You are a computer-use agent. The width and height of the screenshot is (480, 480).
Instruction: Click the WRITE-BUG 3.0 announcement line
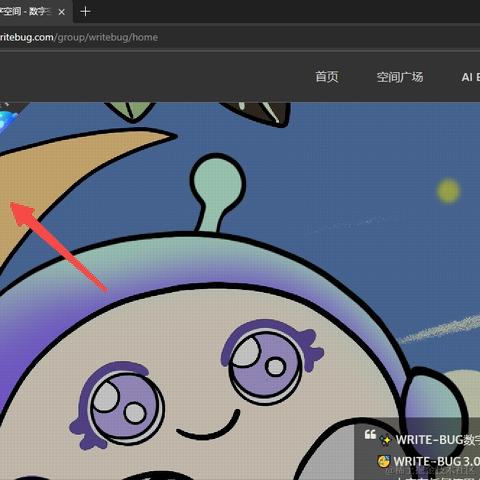(436, 461)
